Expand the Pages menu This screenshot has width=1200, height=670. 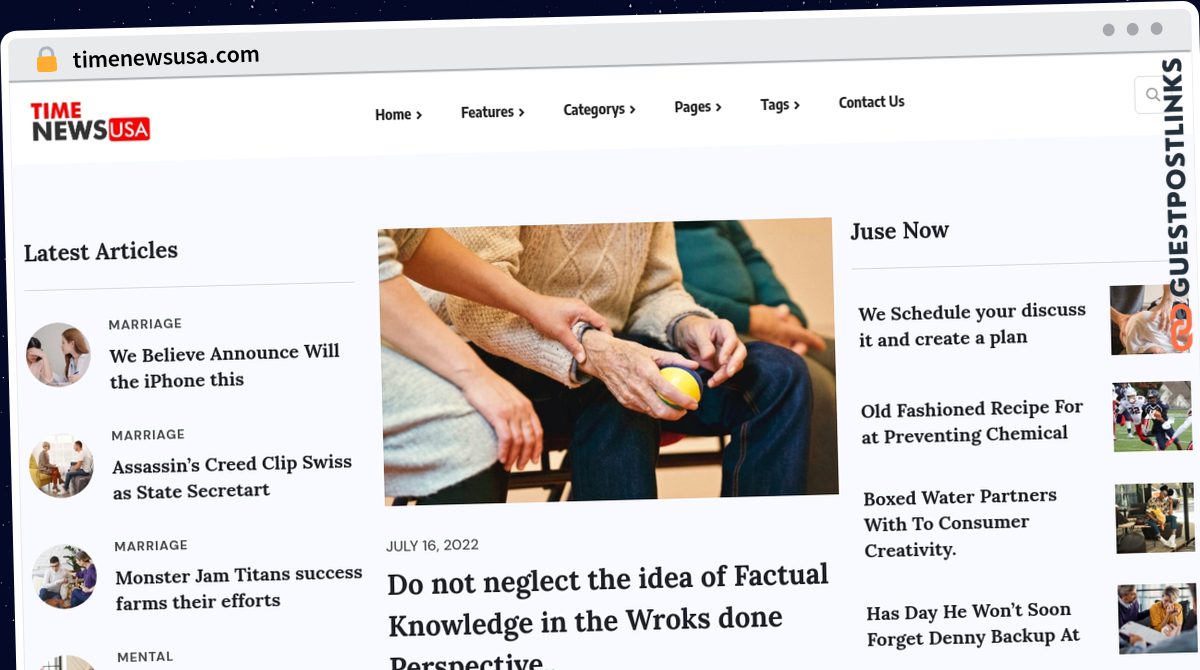[x=698, y=106]
